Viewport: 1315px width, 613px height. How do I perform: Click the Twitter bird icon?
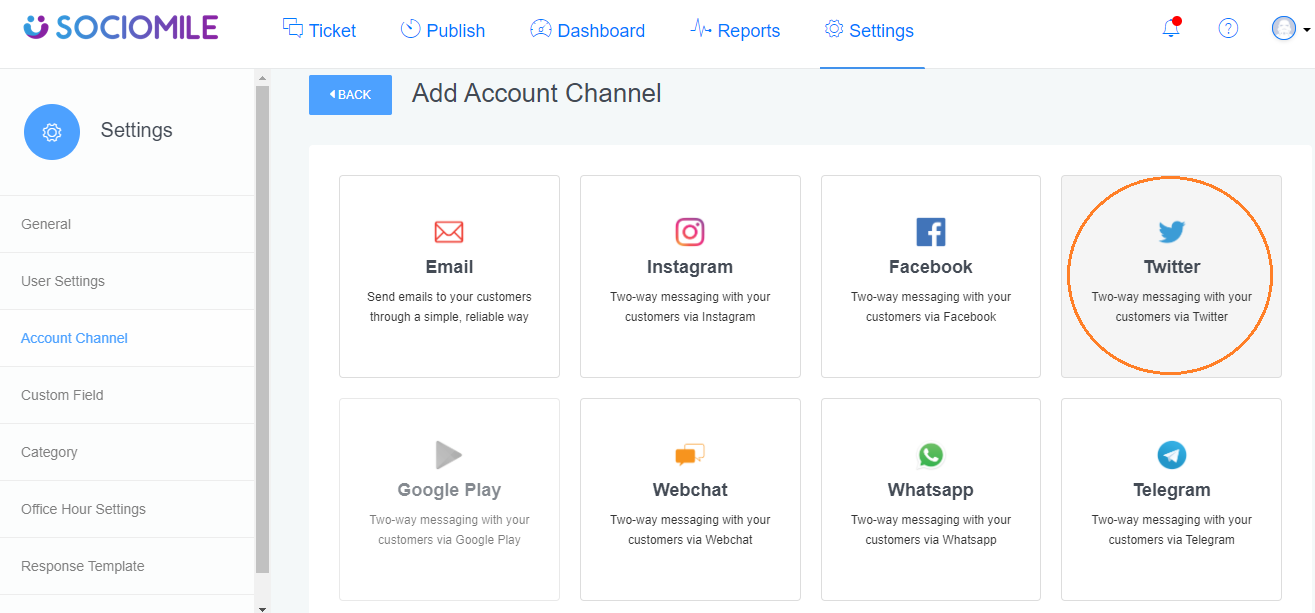pos(1171,232)
